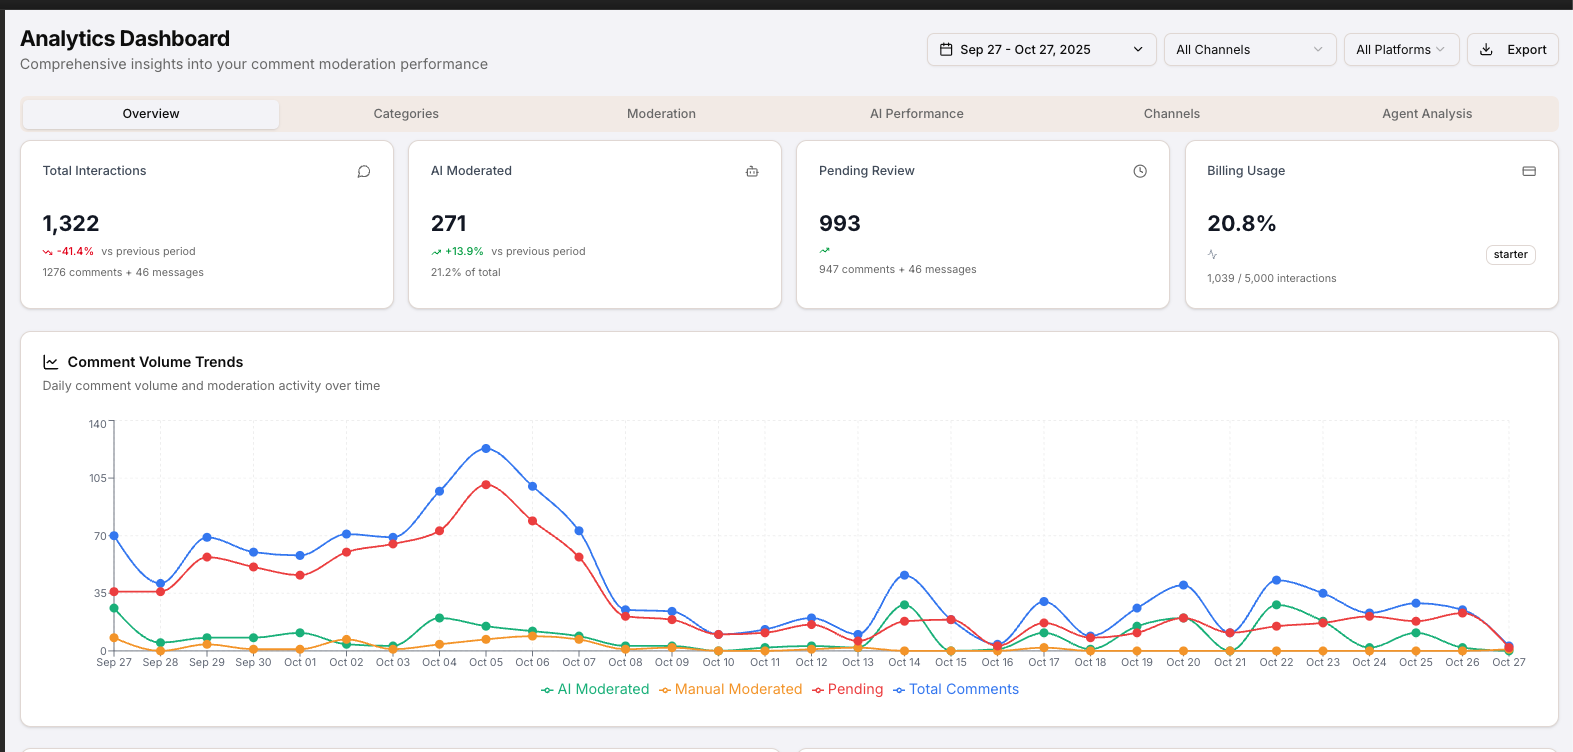Click the '1276 comments + 46 messages' text
Viewport: 1573px width, 752px height.
click(123, 272)
